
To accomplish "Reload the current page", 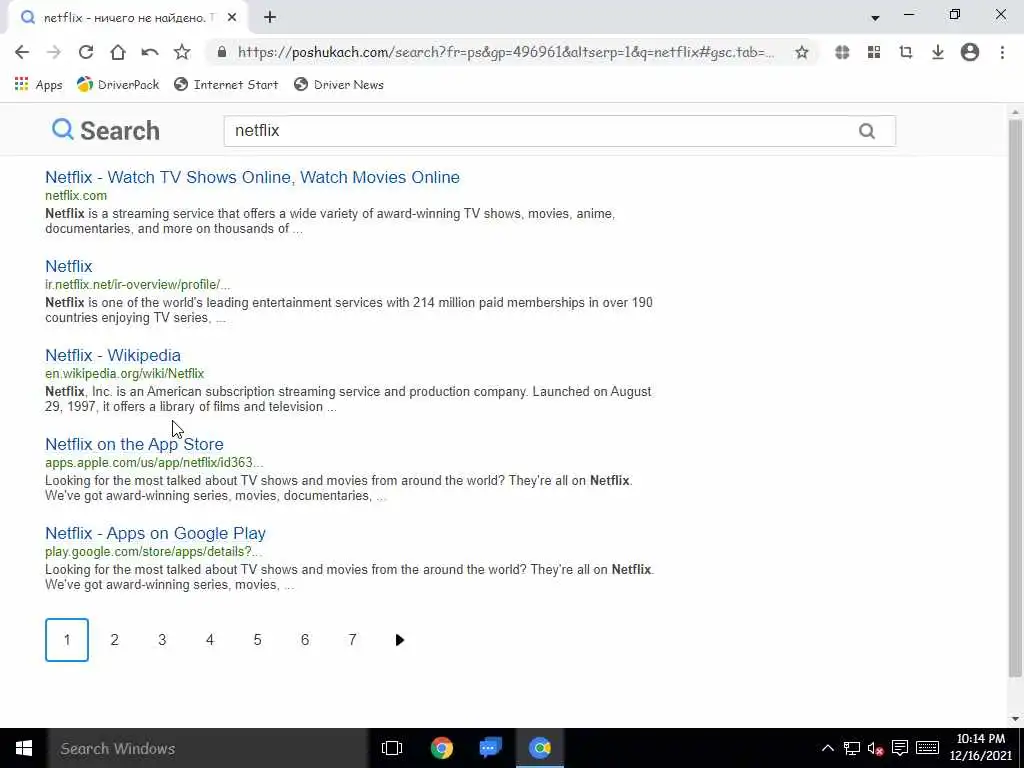I will pyautogui.click(x=86, y=52).
